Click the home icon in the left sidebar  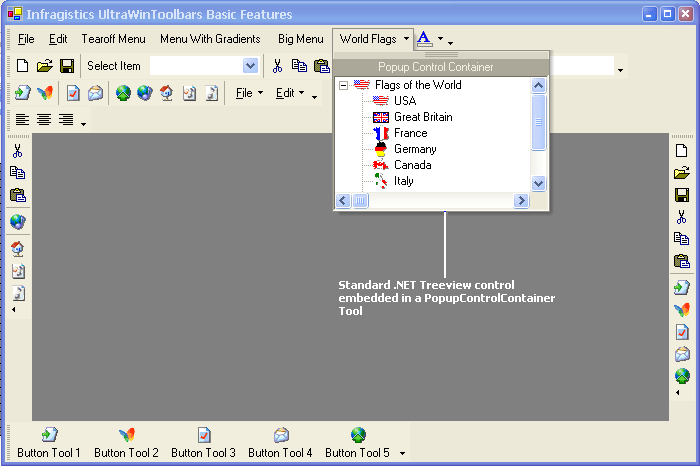pos(17,248)
